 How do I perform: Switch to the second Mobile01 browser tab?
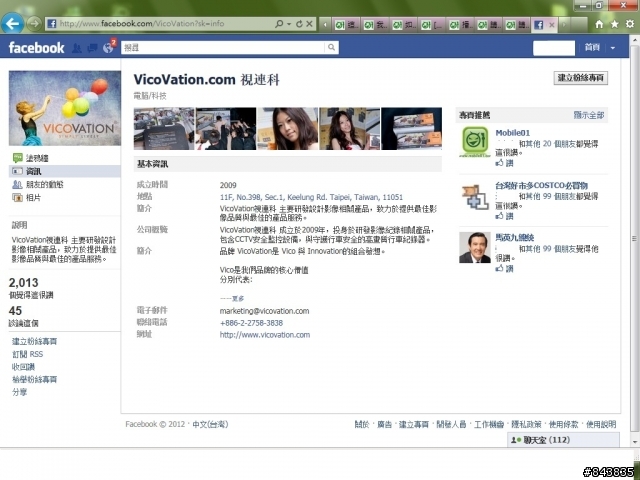click(x=375, y=25)
